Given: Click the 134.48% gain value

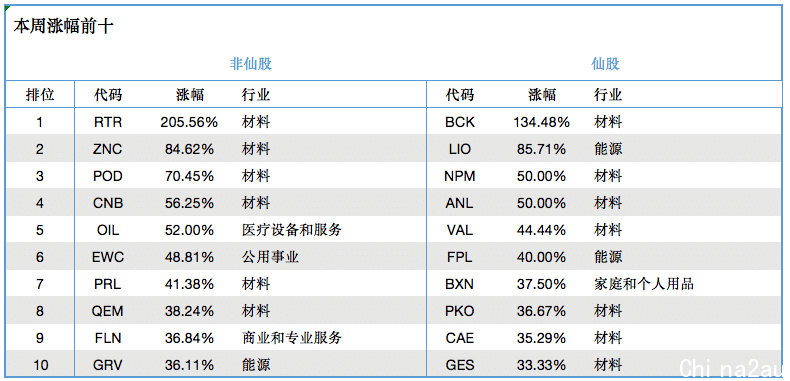Looking at the screenshot, I should [x=541, y=122].
